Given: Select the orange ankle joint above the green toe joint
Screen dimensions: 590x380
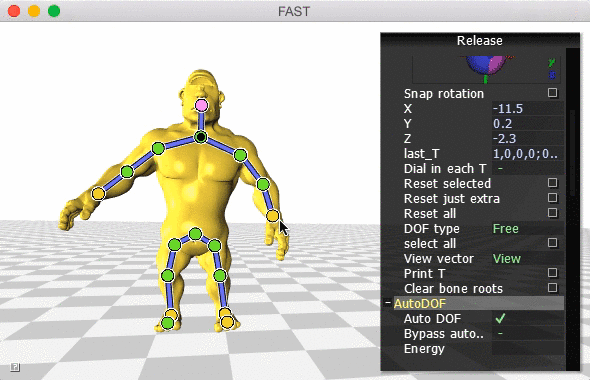Looking at the screenshot, I should [172, 314].
